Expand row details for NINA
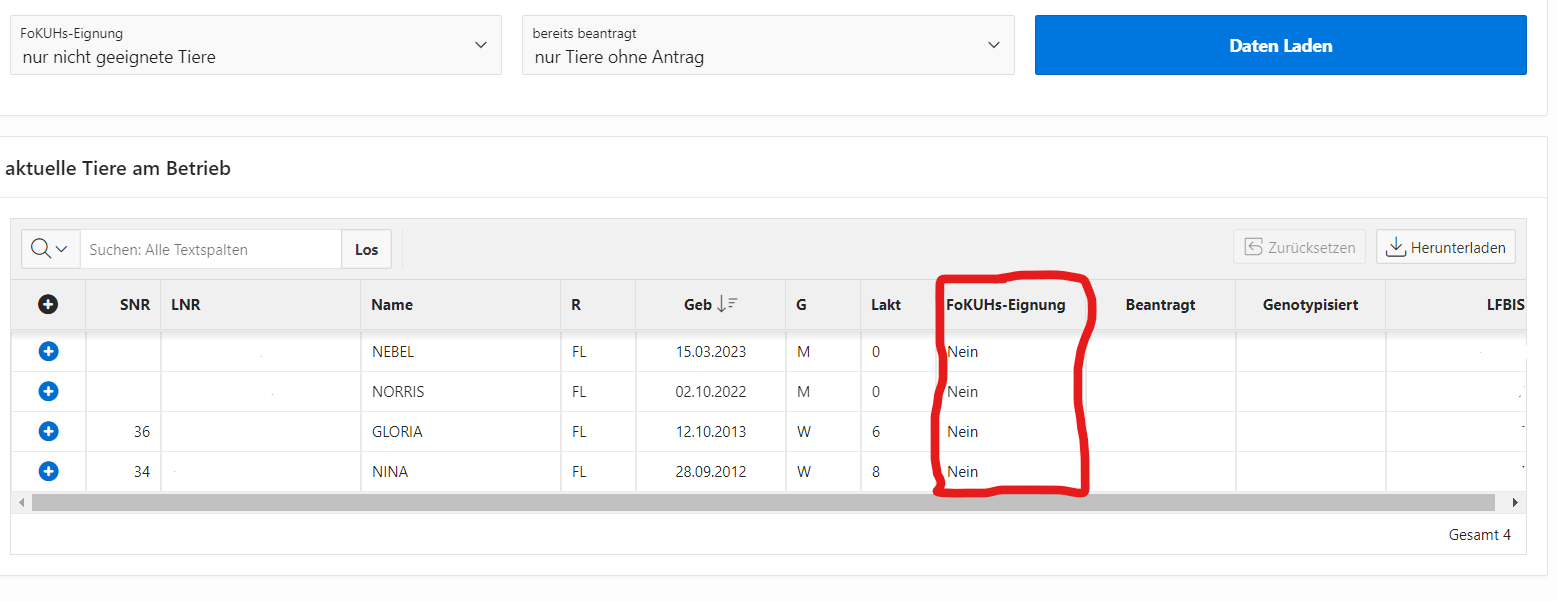1557x601 pixels. (48, 471)
